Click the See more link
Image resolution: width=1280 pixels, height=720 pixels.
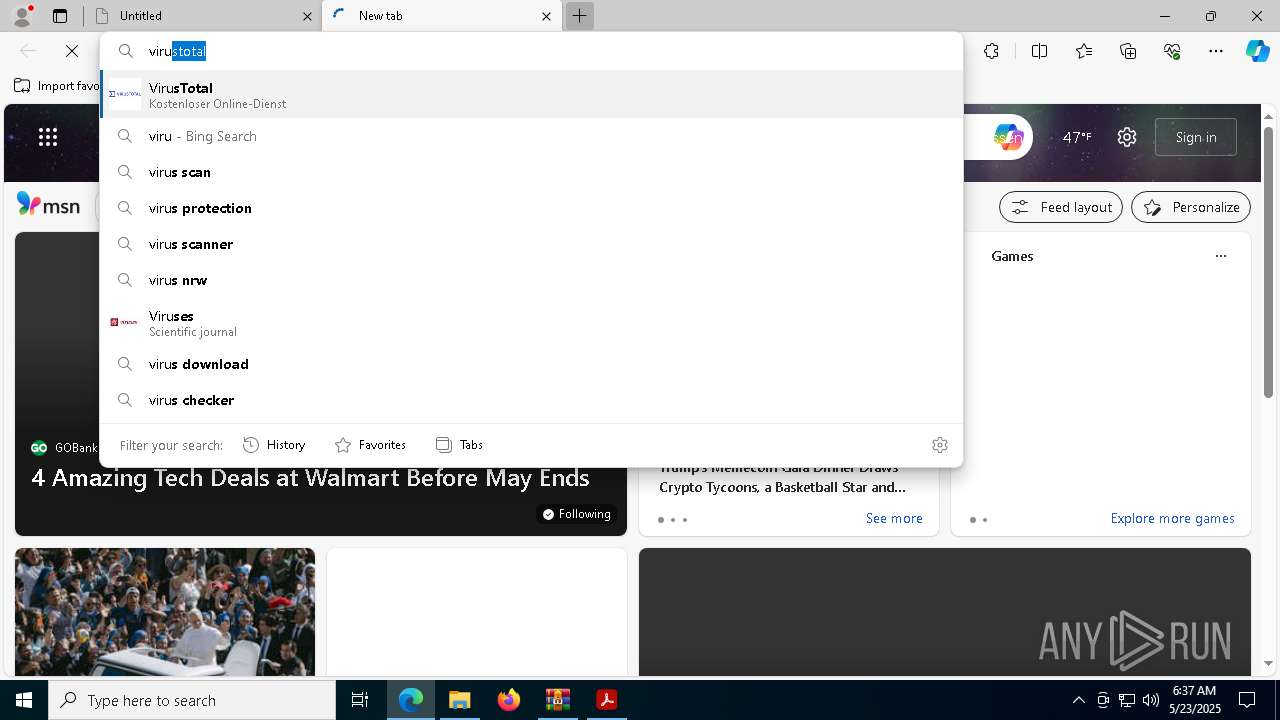click(894, 518)
